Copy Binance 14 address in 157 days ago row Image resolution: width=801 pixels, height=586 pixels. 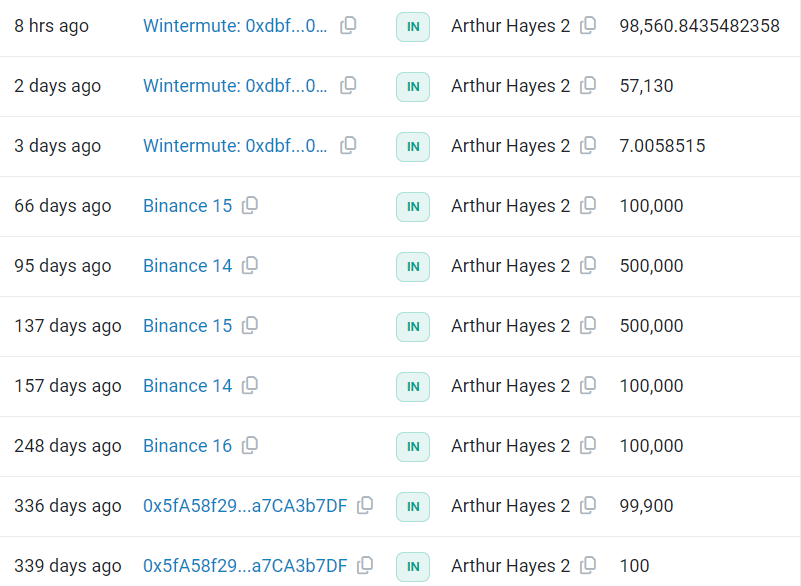[x=250, y=385]
